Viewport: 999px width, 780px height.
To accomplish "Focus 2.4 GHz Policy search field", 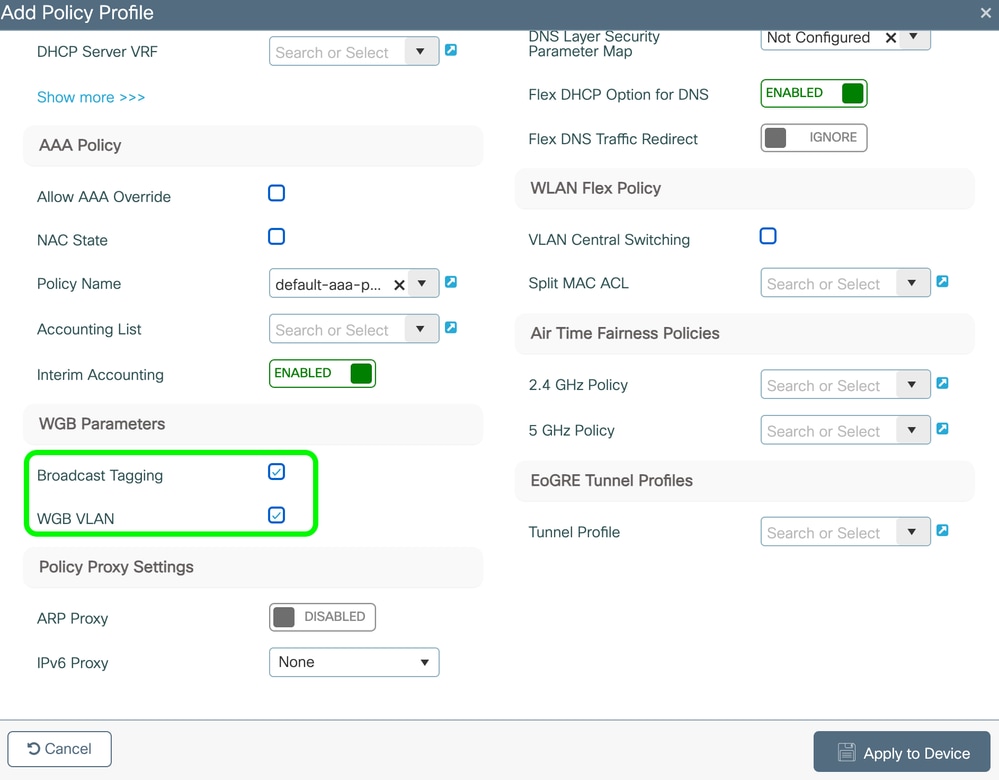I will point(829,385).
